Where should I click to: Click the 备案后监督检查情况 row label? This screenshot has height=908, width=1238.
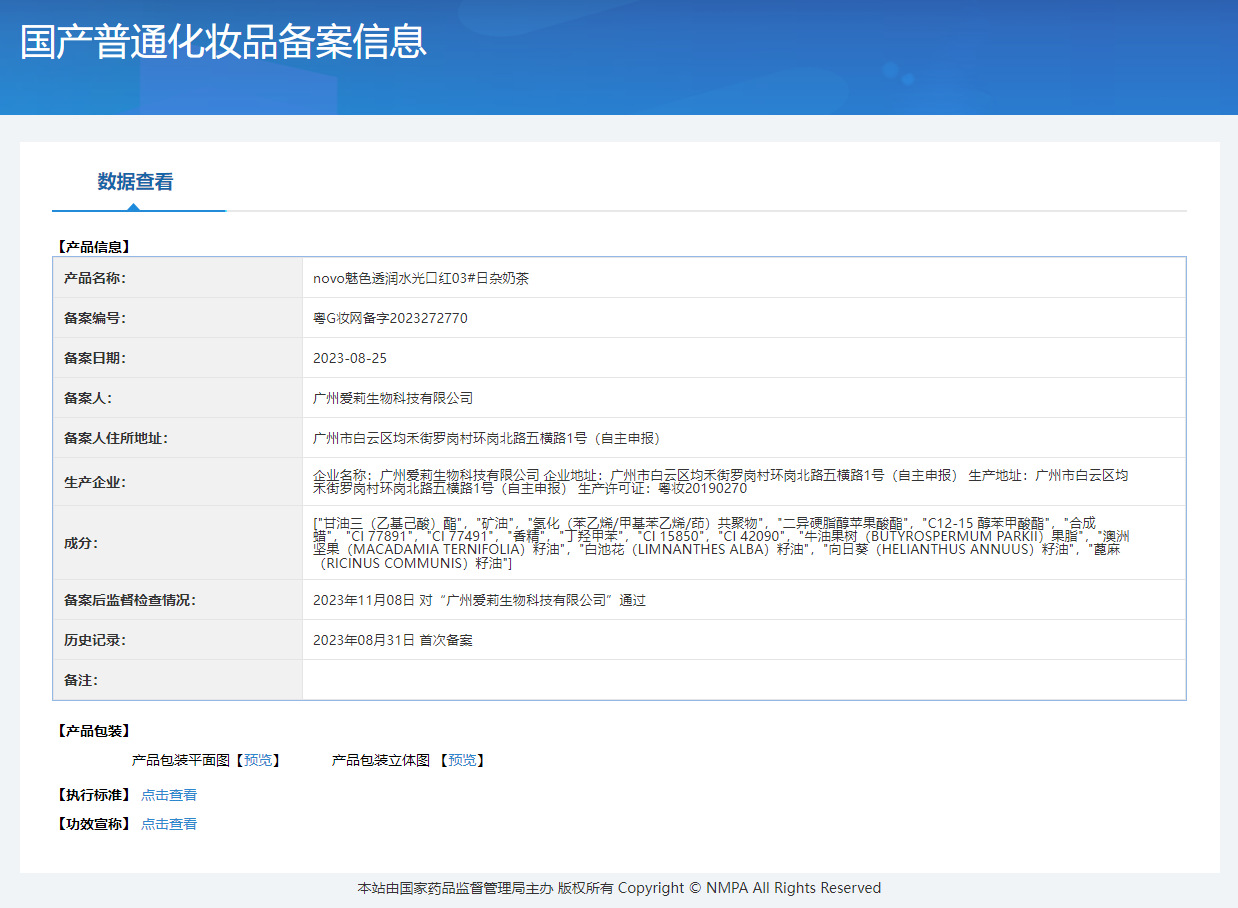pos(130,600)
